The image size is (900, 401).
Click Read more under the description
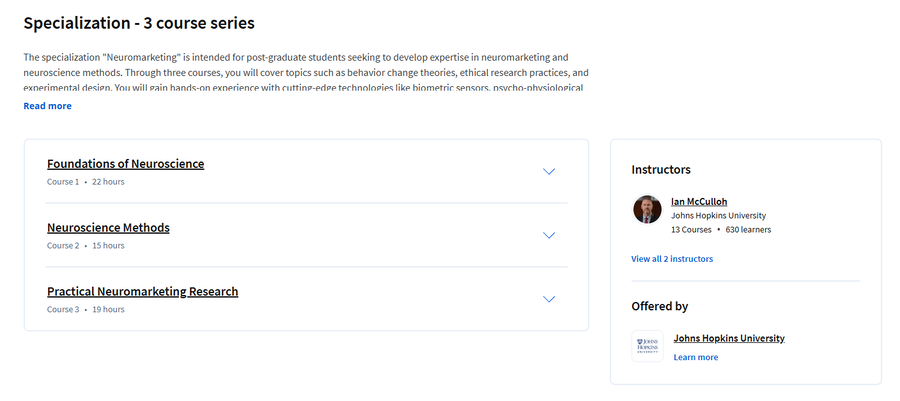[48, 106]
